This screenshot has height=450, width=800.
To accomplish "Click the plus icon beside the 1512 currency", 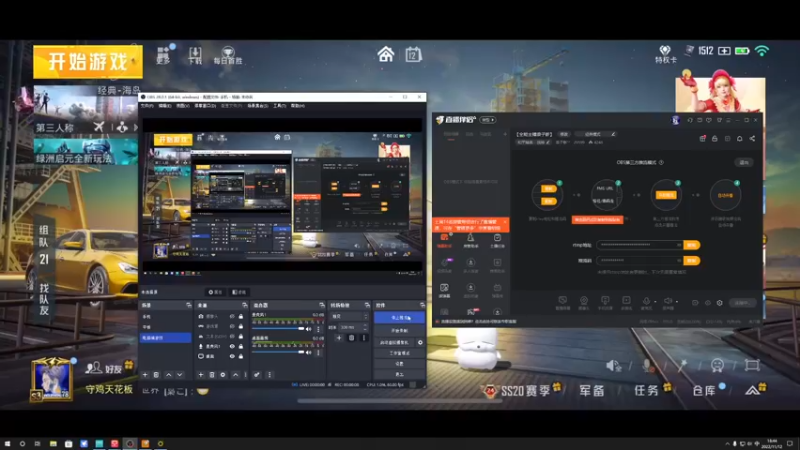I will pyautogui.click(x=724, y=51).
